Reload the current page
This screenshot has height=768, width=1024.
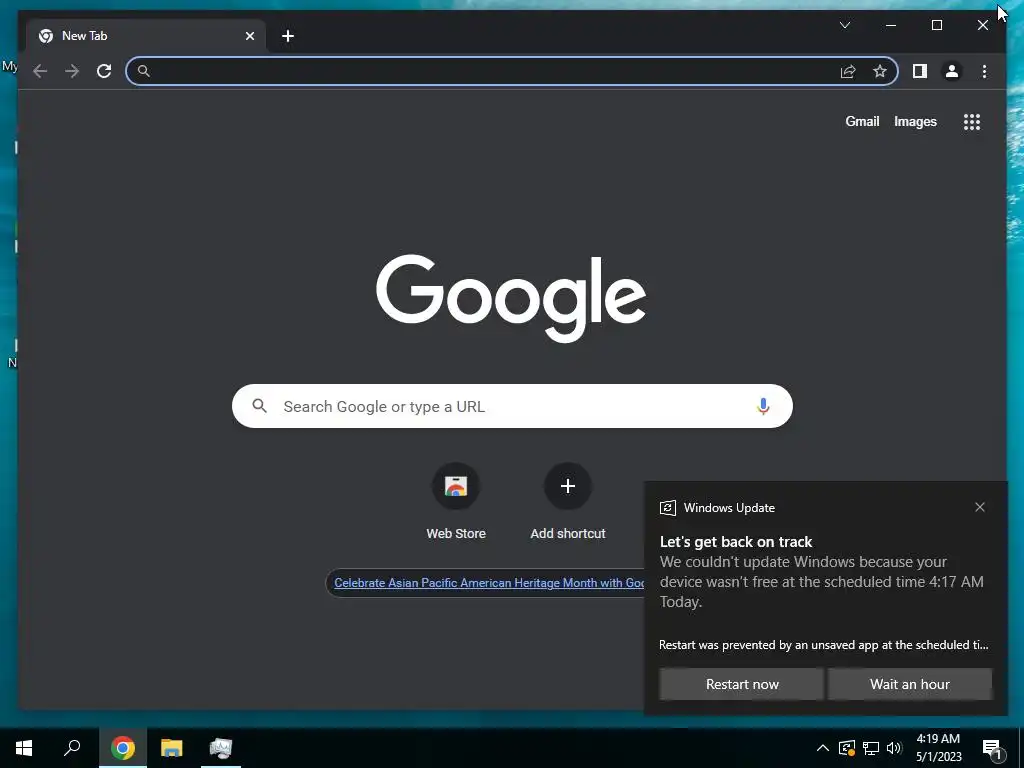click(x=104, y=71)
